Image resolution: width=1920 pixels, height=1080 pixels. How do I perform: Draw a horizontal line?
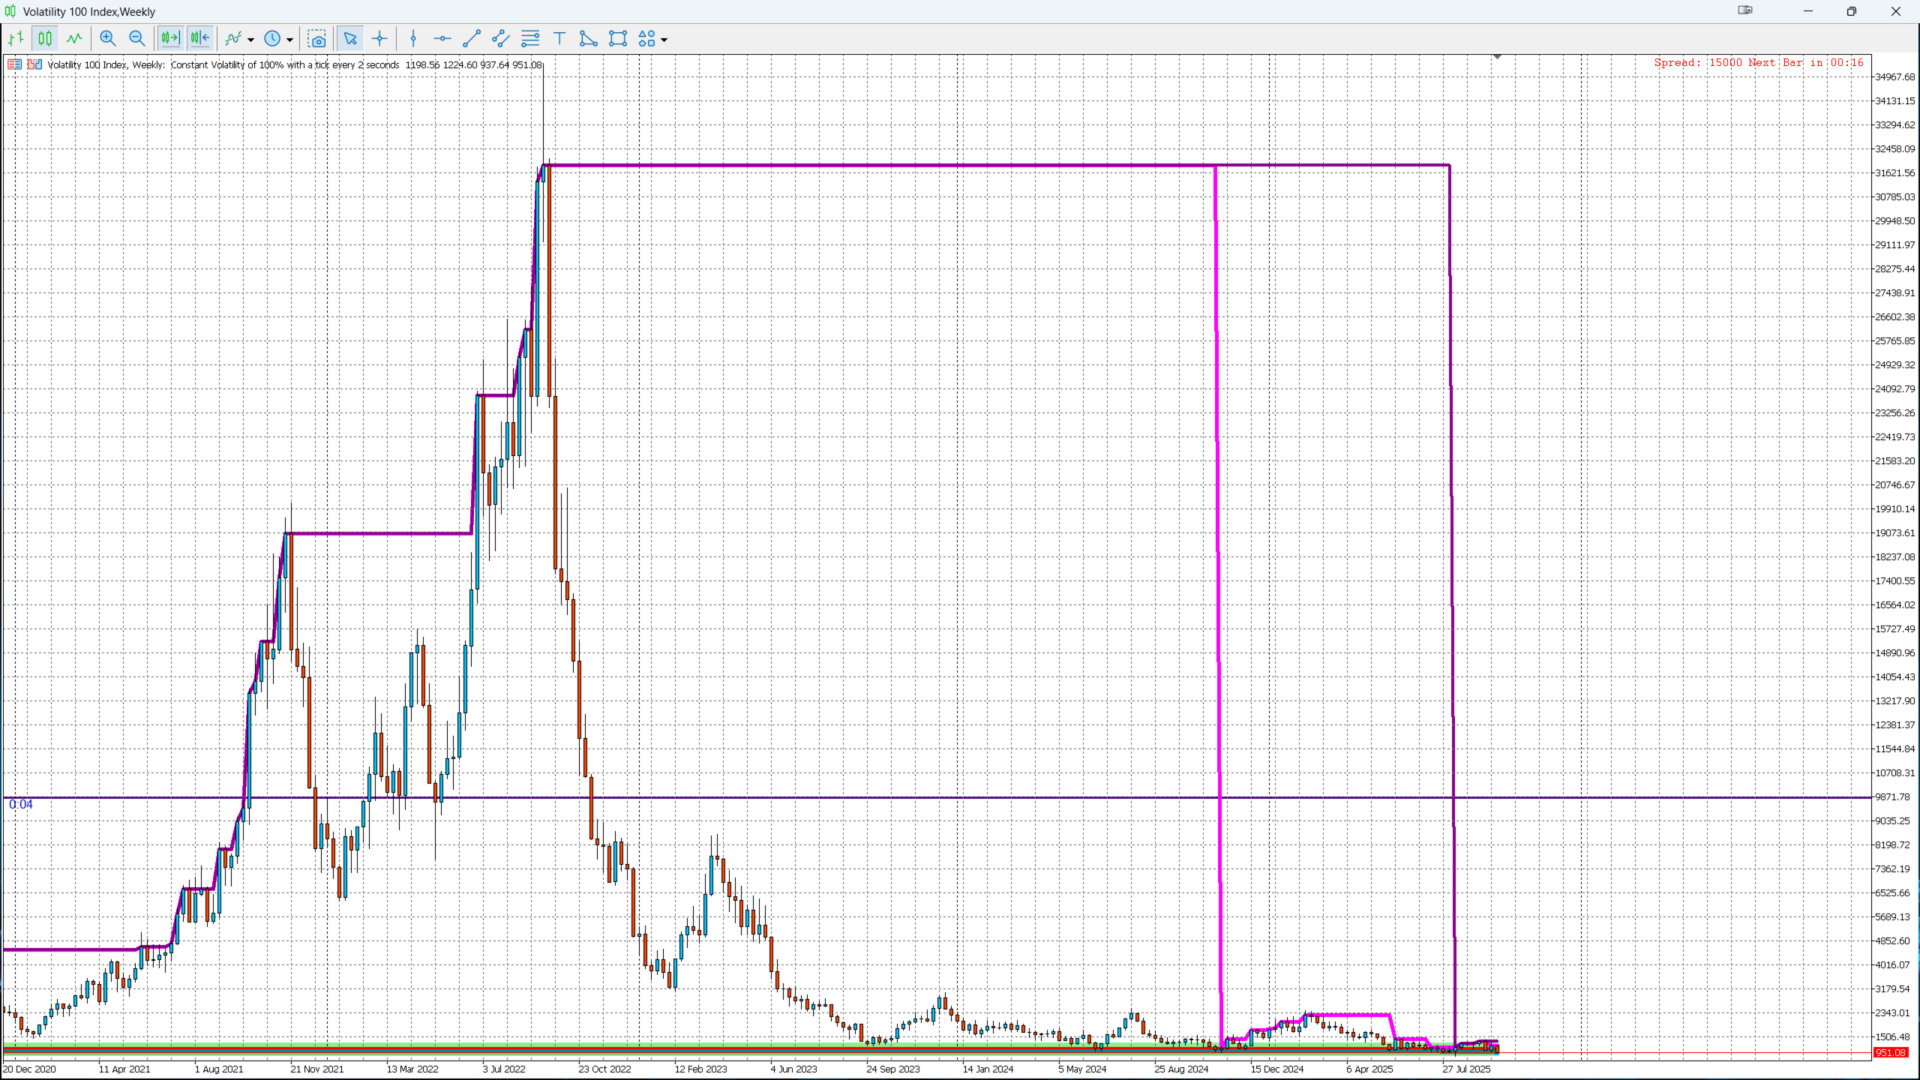pyautogui.click(x=442, y=39)
